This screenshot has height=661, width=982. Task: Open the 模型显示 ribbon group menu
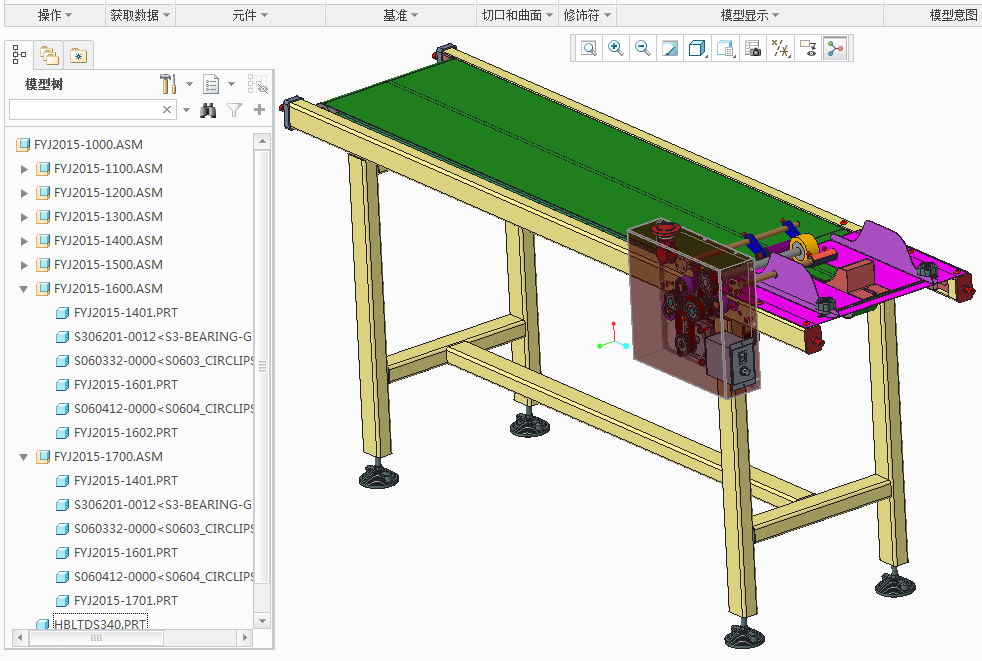pyautogui.click(x=750, y=15)
